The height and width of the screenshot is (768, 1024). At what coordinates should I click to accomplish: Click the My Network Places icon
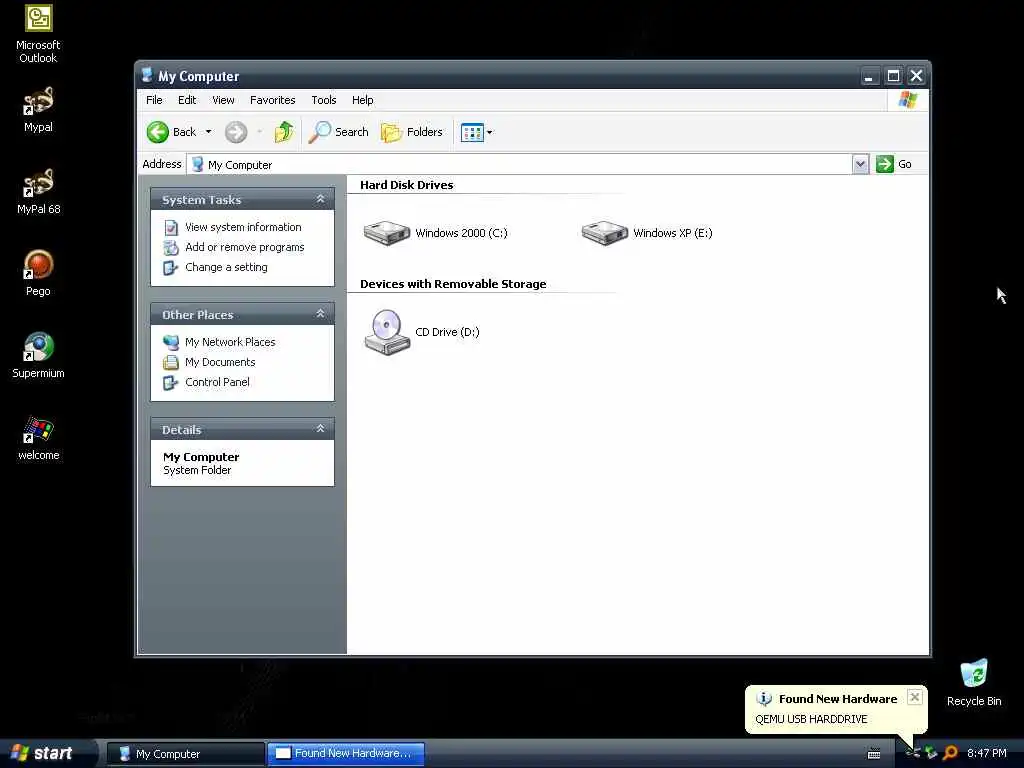[171, 342]
